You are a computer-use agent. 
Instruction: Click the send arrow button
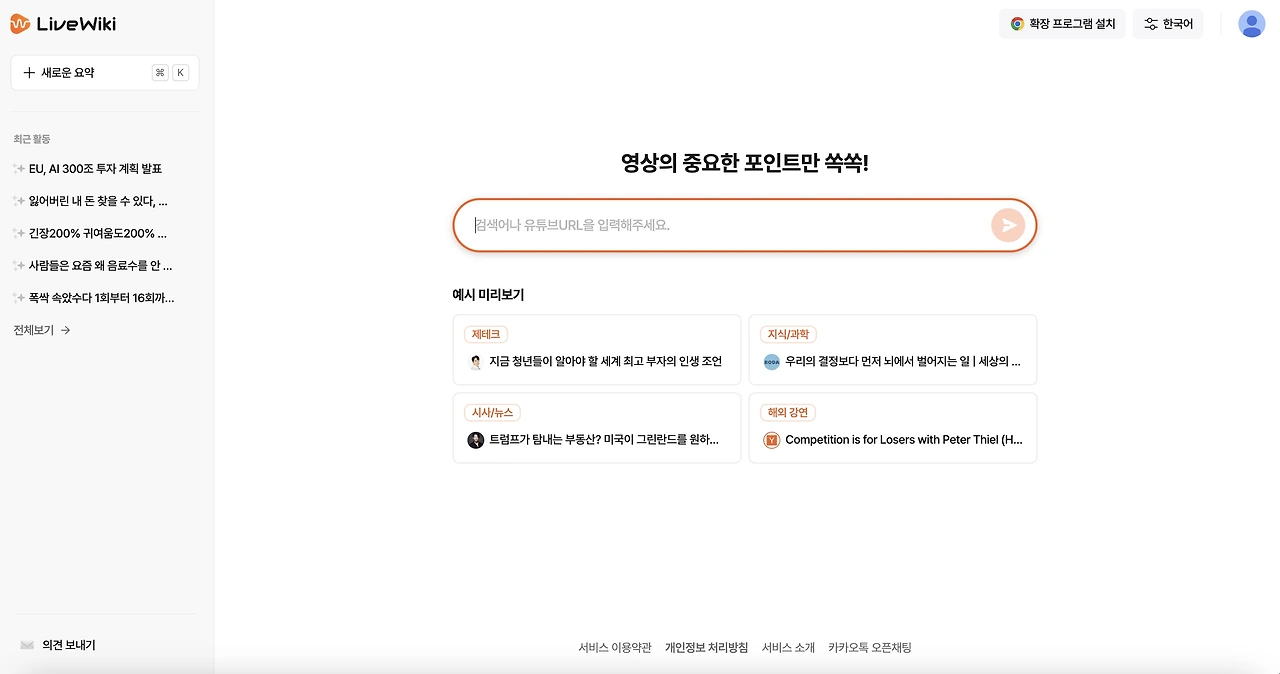pos(1008,225)
